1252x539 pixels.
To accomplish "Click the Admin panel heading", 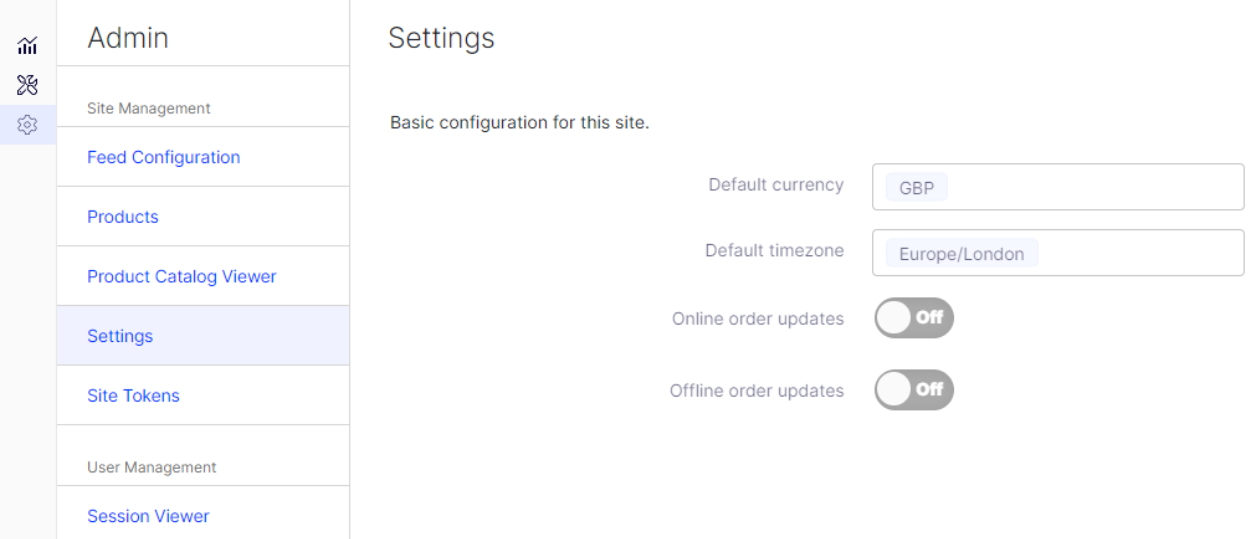I will point(128,38).
